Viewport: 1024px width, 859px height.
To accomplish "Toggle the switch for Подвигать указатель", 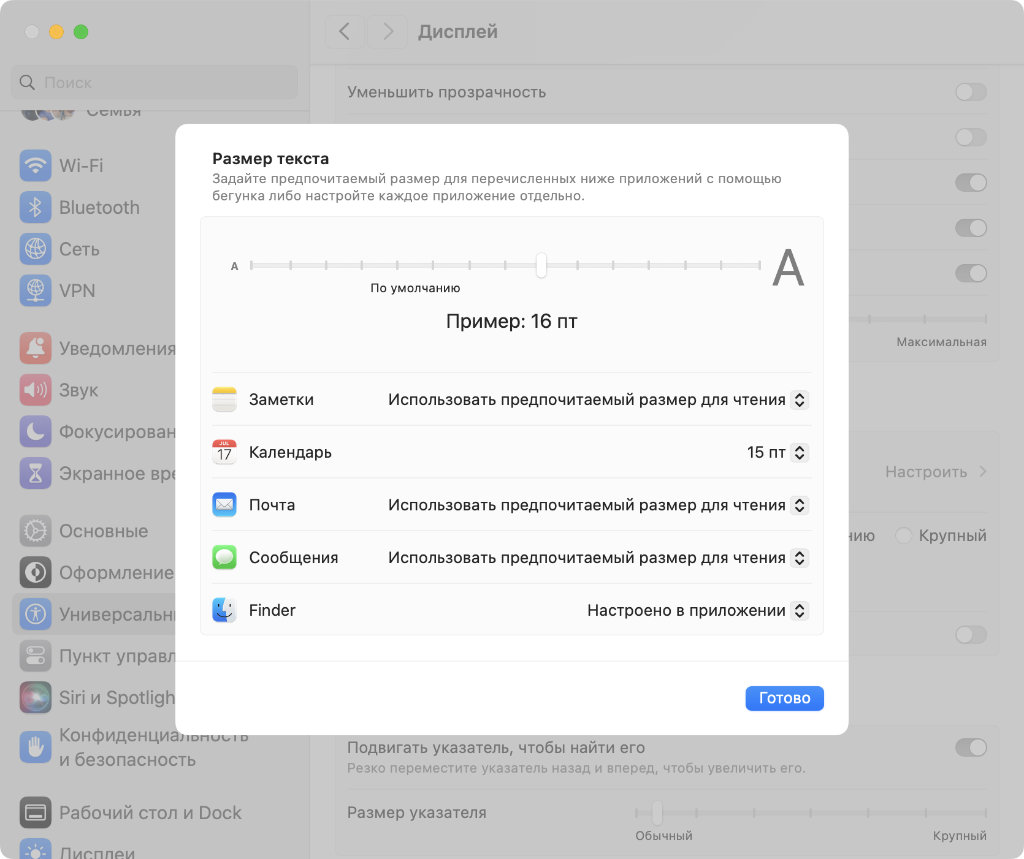I will (970, 747).
